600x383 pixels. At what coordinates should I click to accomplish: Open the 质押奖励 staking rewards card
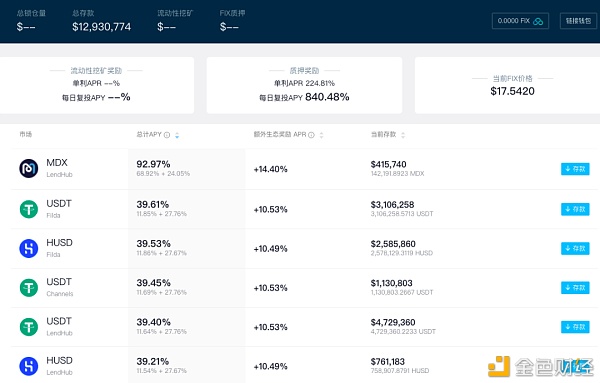304,85
